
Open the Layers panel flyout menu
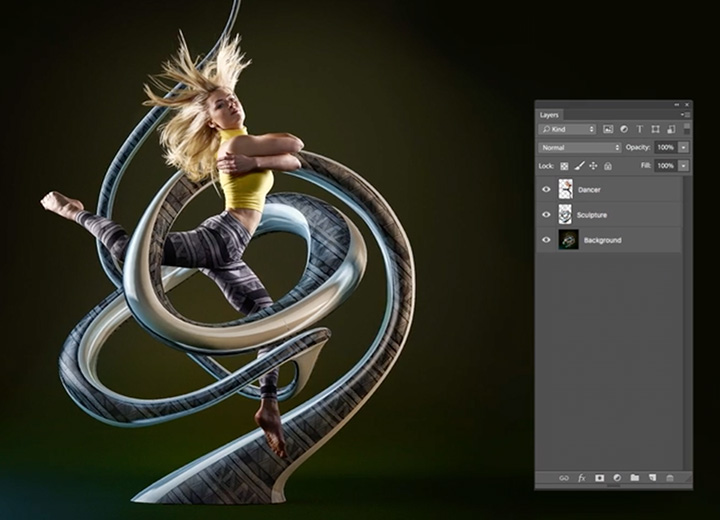point(686,115)
